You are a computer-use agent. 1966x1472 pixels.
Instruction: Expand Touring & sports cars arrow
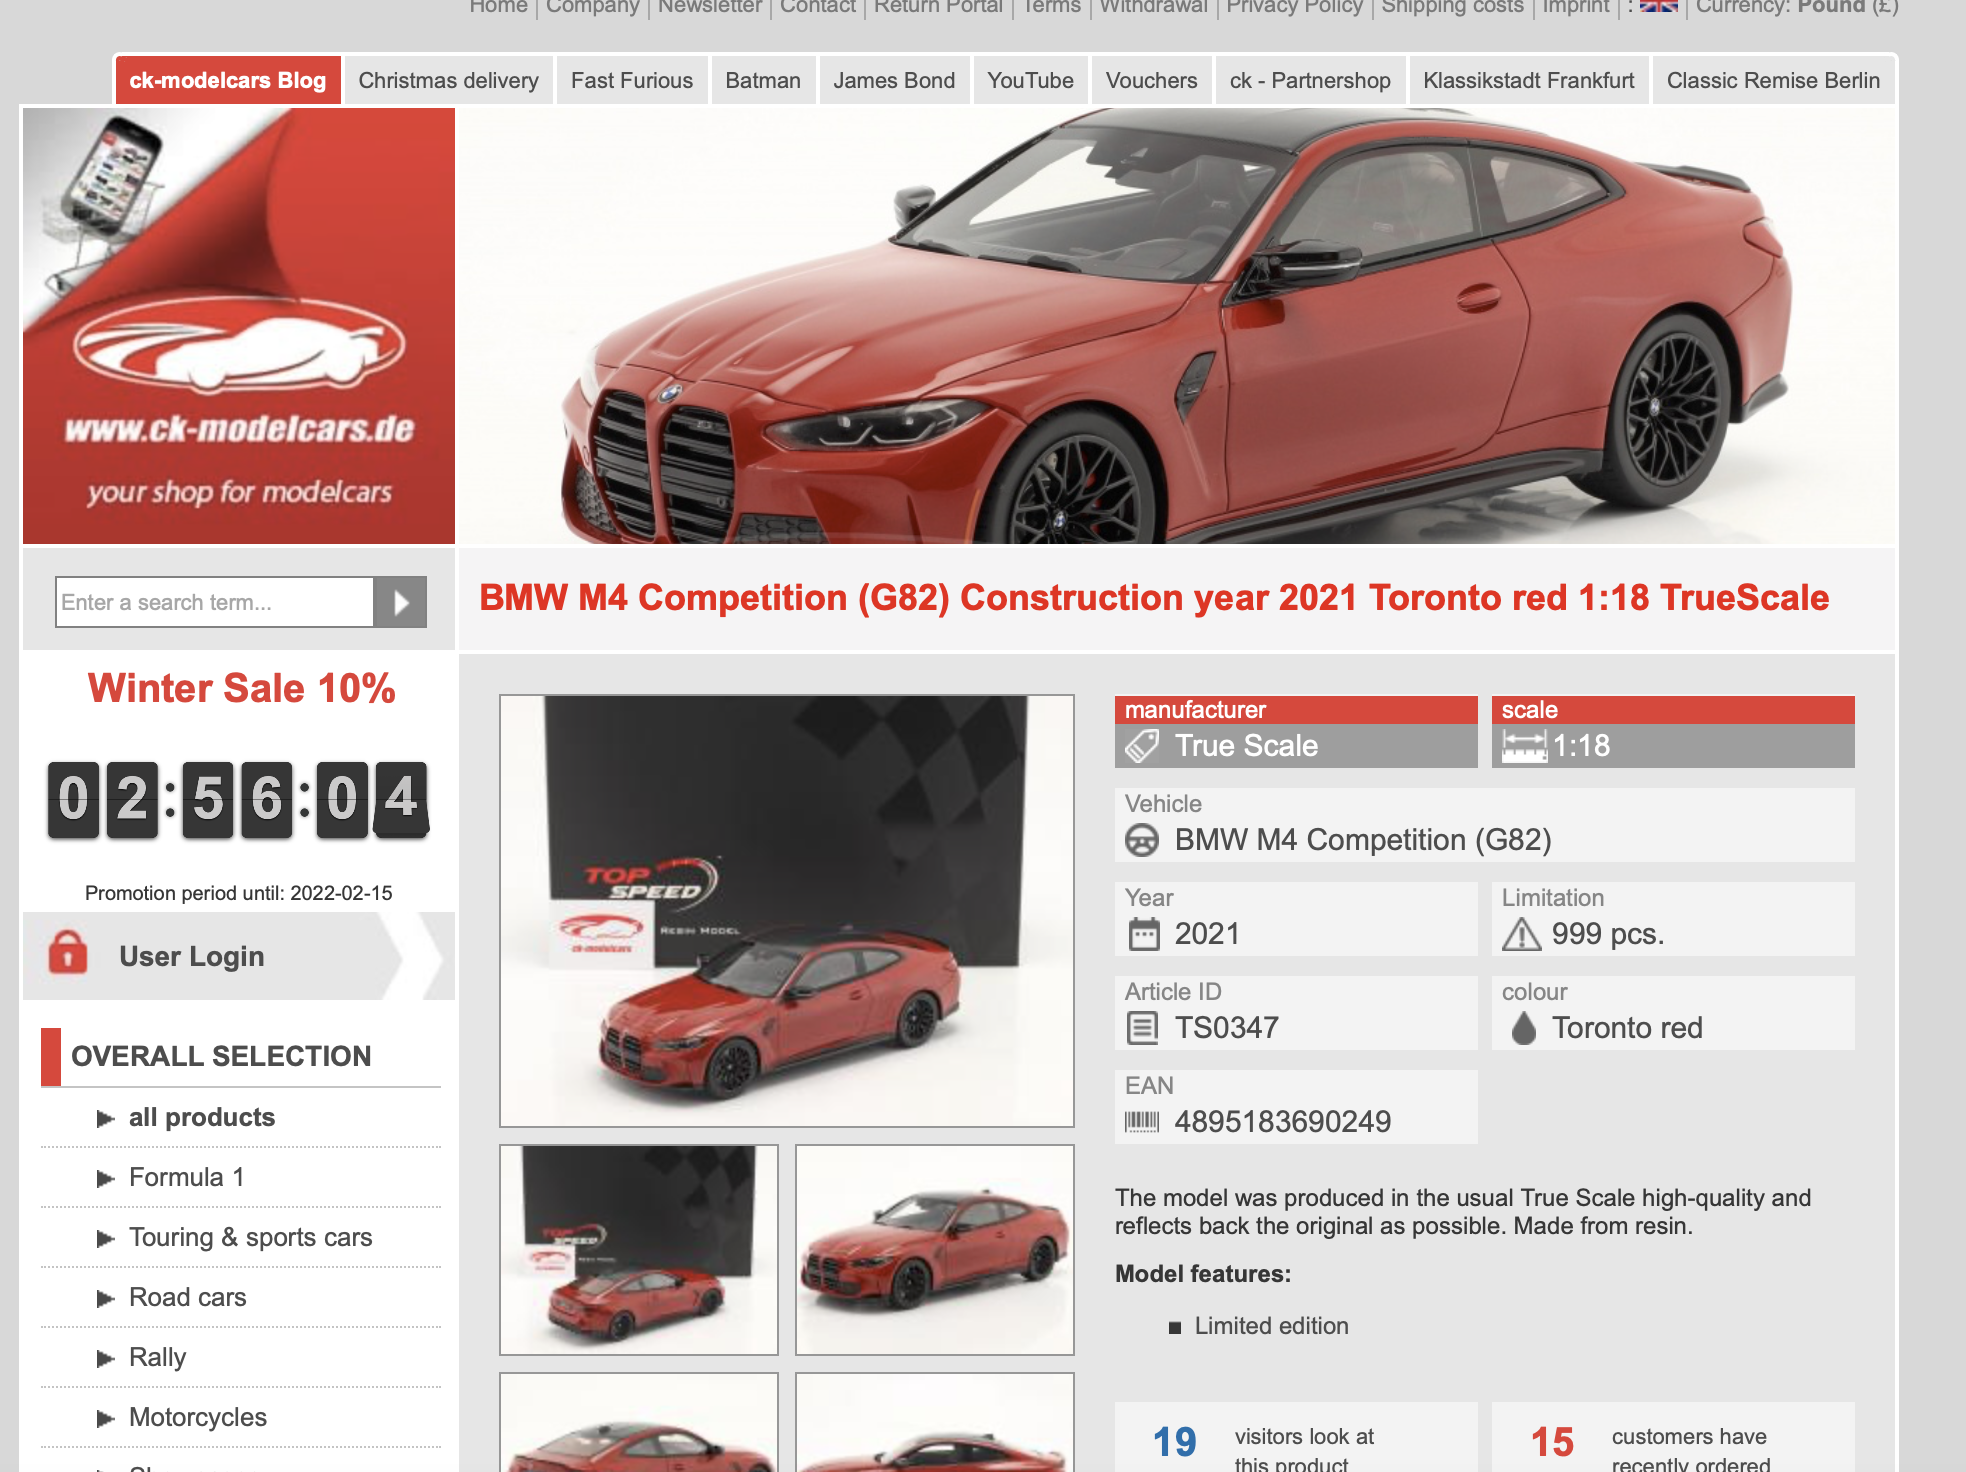coord(105,1239)
